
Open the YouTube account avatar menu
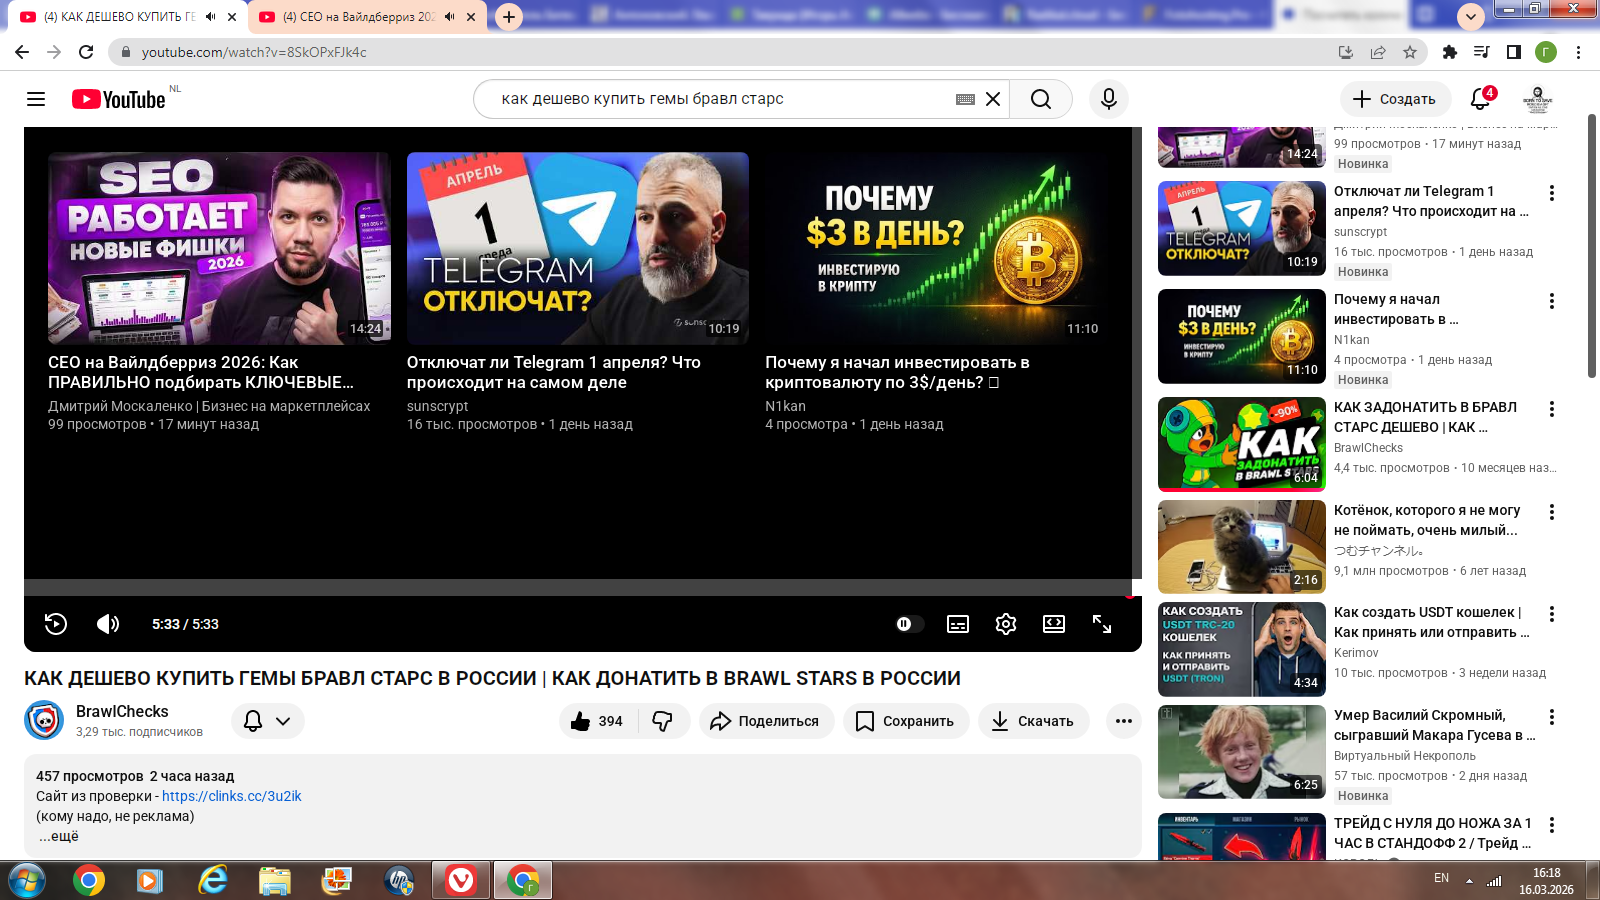(x=1537, y=99)
